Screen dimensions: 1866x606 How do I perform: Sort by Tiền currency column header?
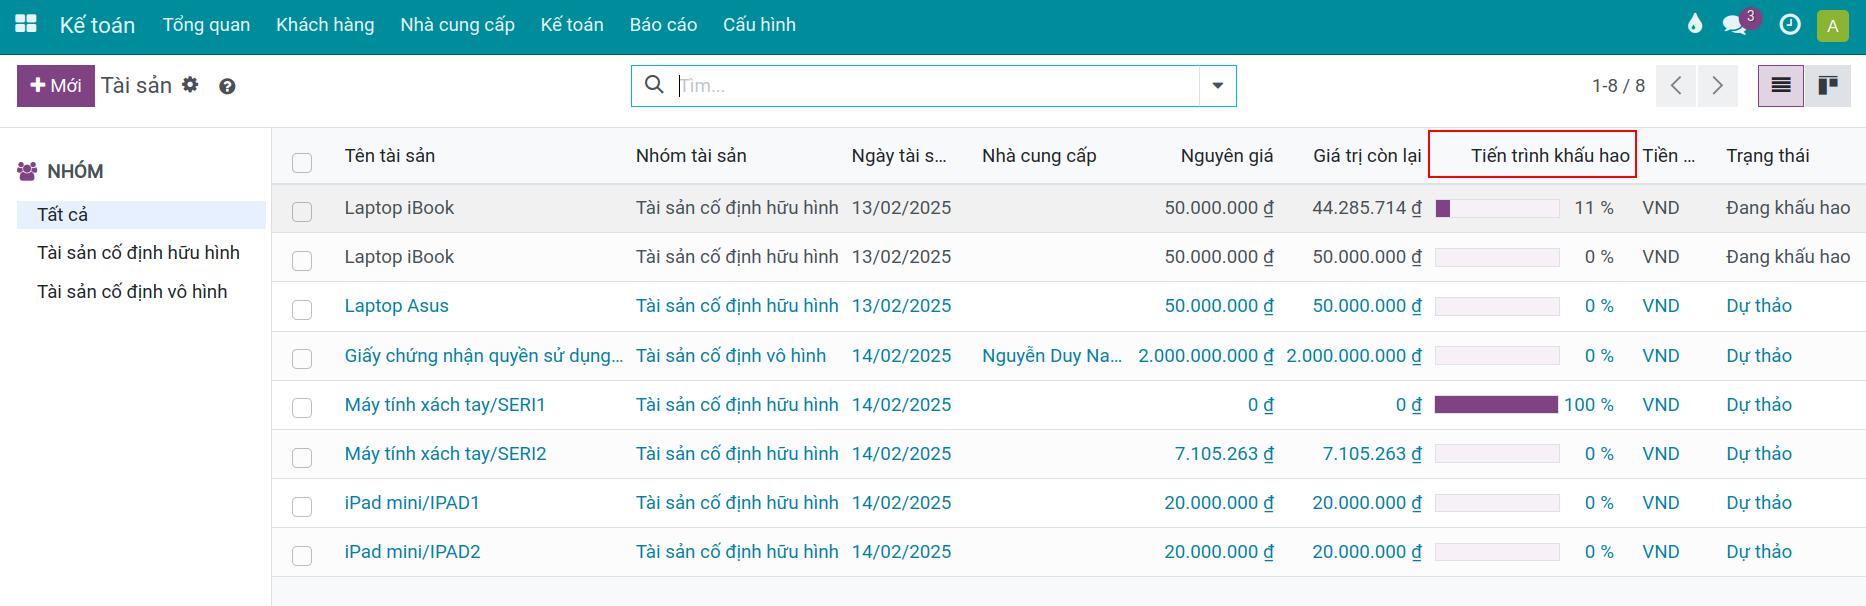[x=1668, y=156]
